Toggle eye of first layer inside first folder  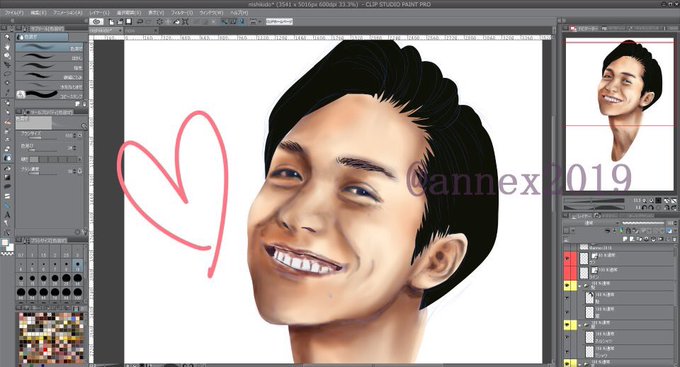click(x=567, y=298)
